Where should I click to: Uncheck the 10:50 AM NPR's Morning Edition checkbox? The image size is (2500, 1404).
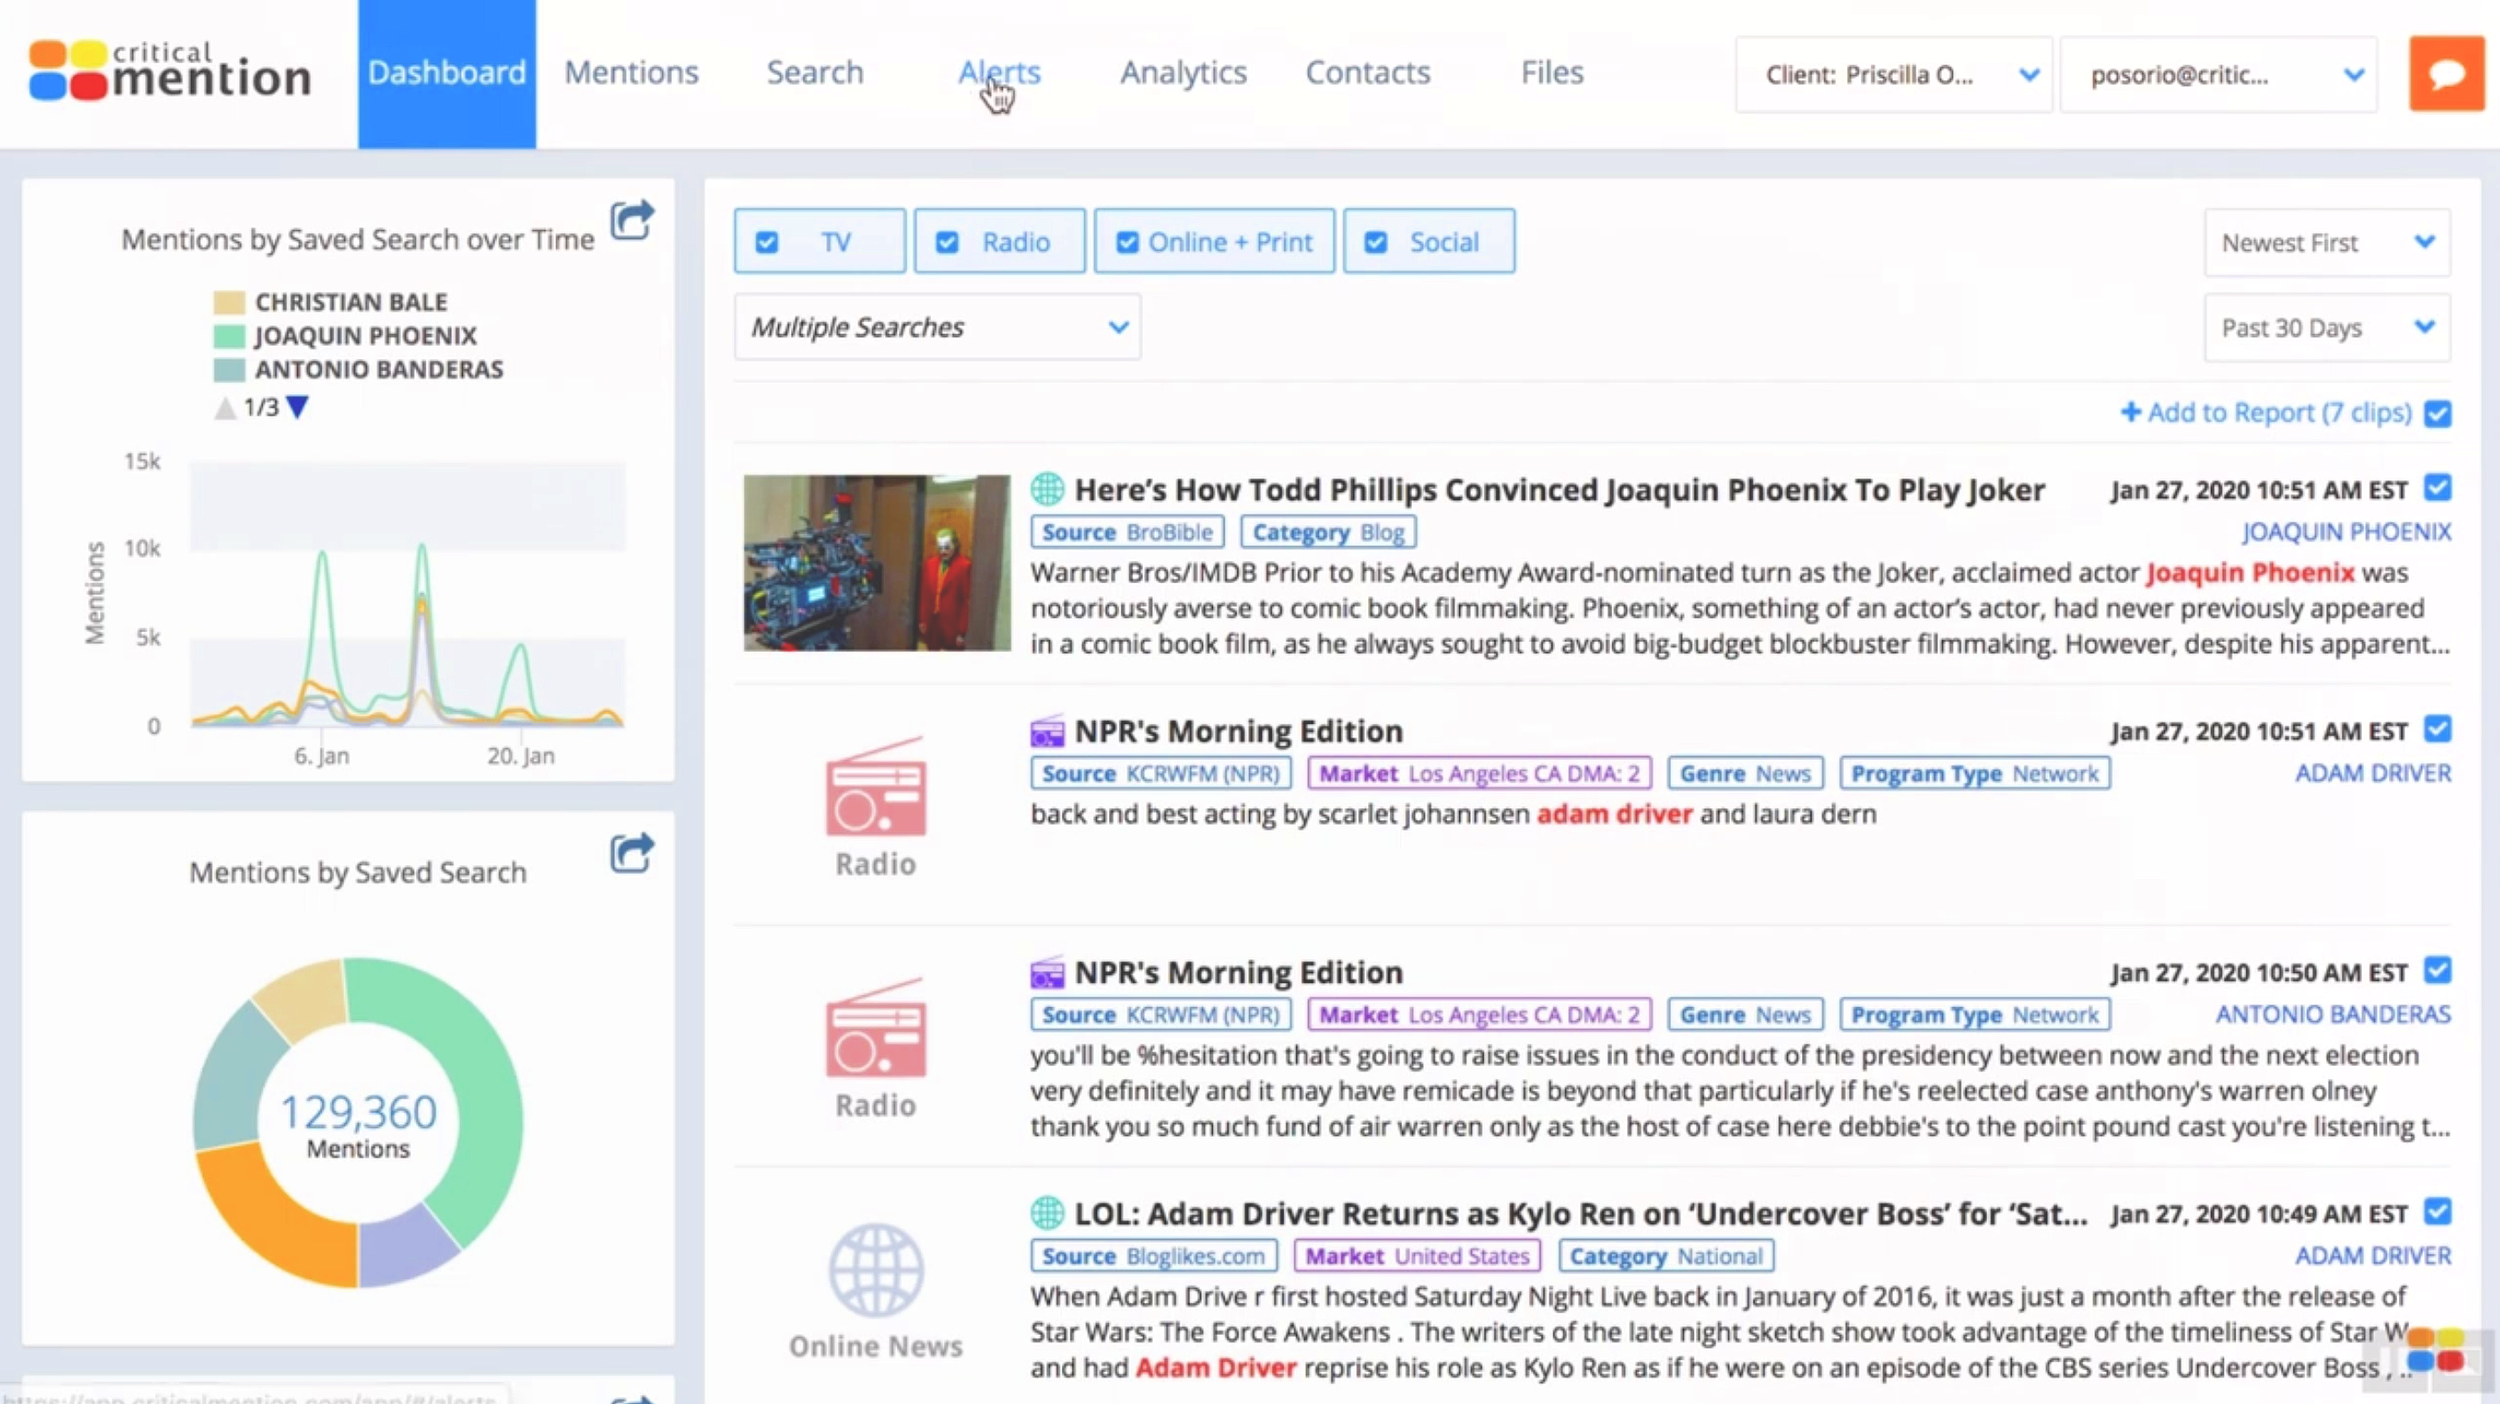[2438, 970]
